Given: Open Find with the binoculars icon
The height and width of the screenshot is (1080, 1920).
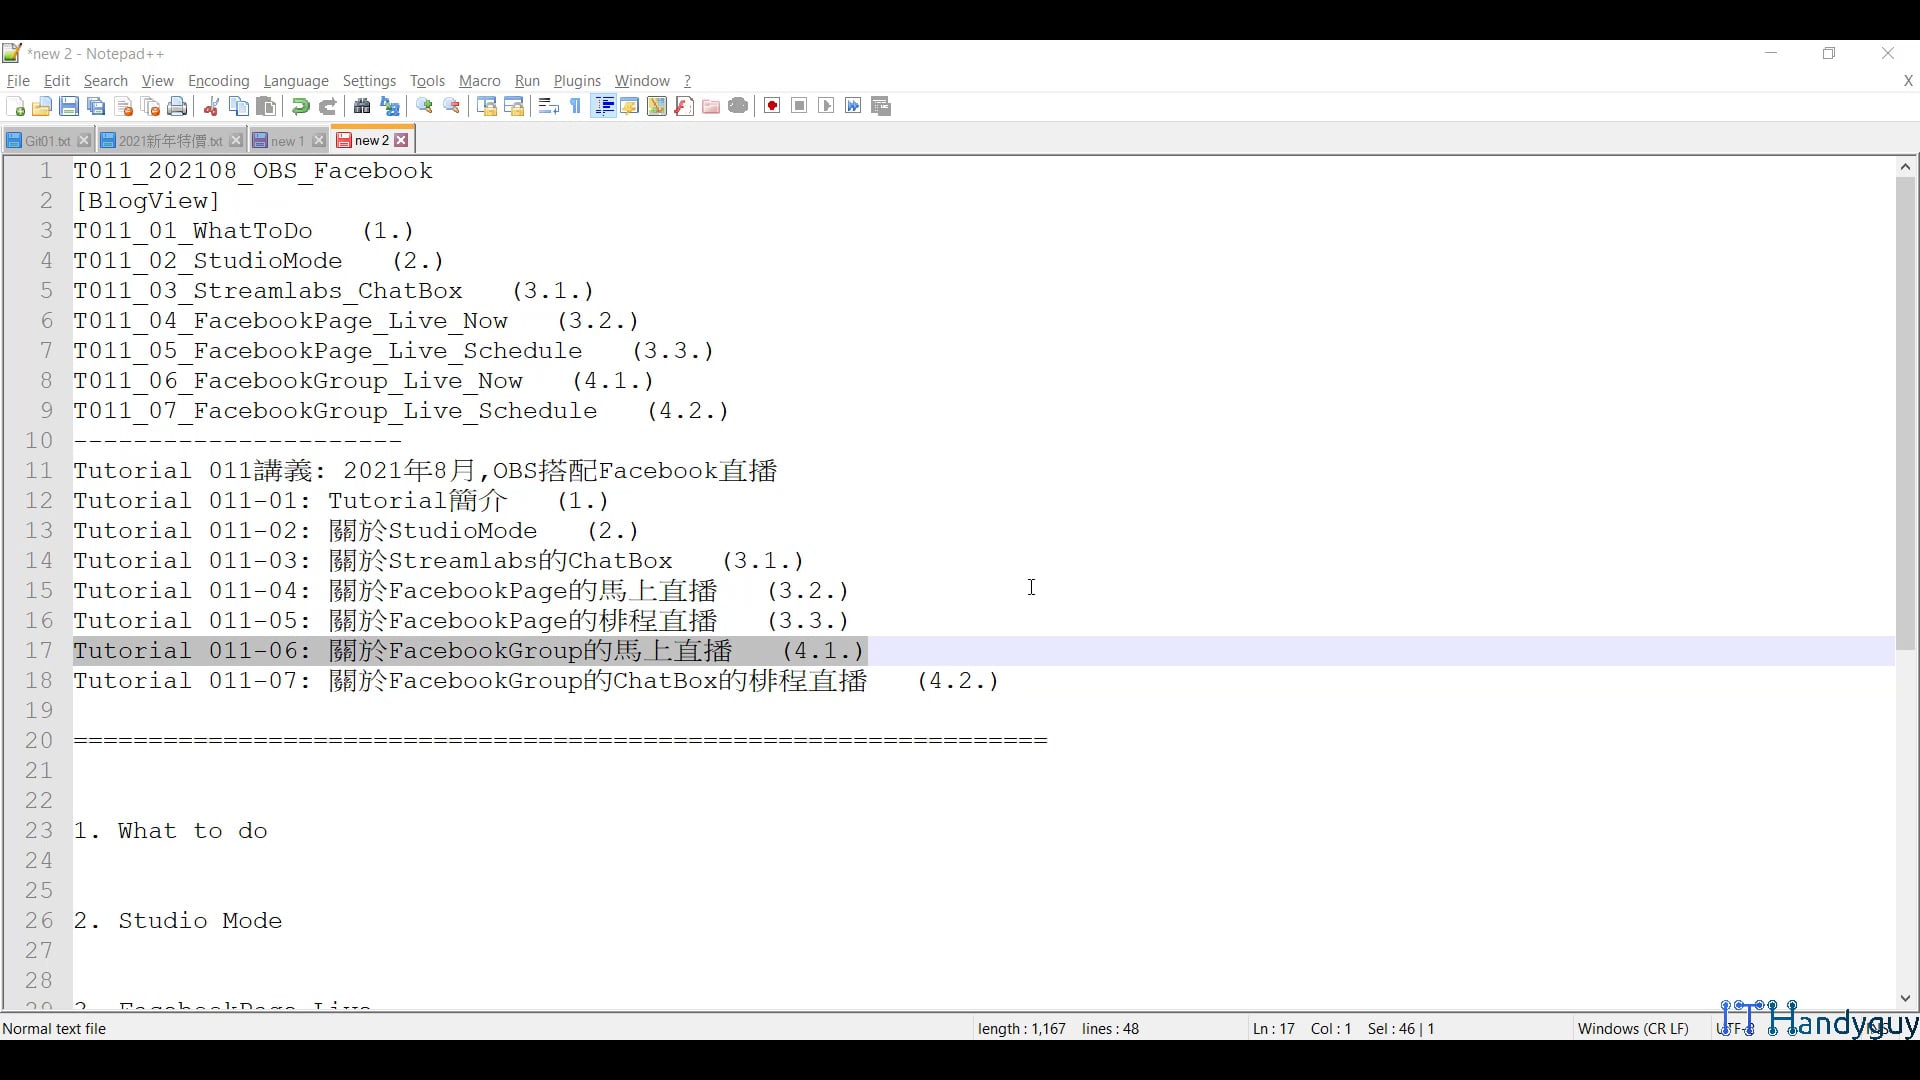Looking at the screenshot, I should coord(362,107).
